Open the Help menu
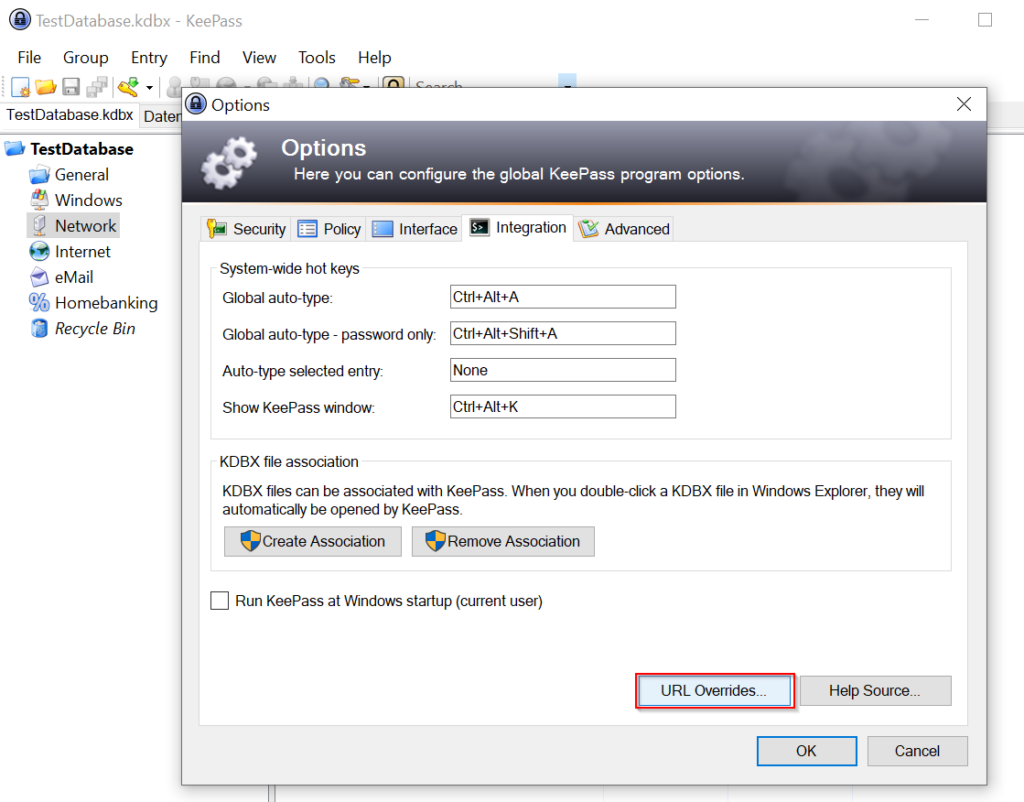The width and height of the screenshot is (1024, 802). (x=374, y=57)
